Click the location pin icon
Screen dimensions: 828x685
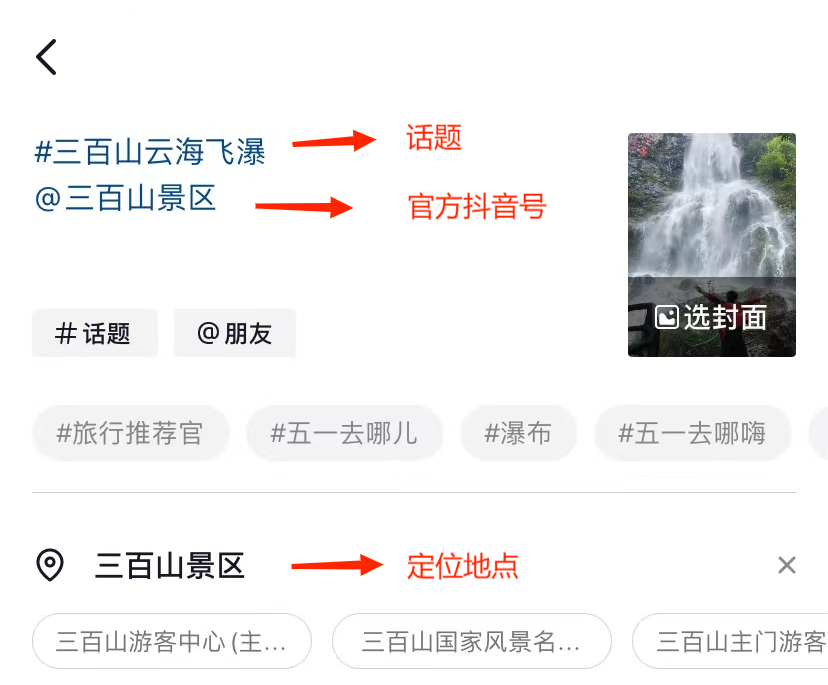(x=50, y=565)
